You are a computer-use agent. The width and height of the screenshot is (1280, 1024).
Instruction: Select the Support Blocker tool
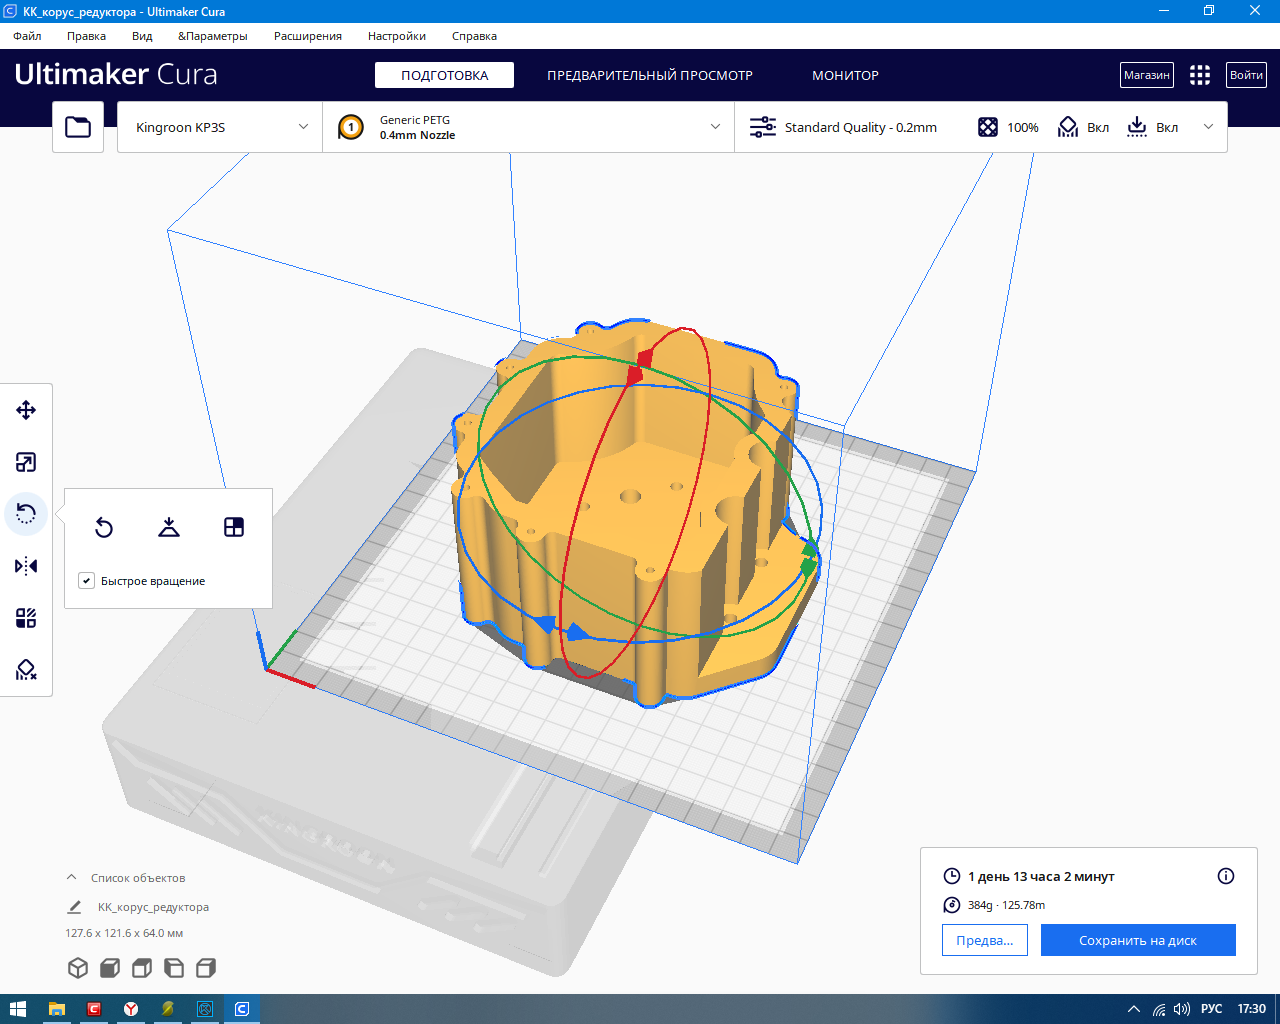pyautogui.click(x=26, y=670)
